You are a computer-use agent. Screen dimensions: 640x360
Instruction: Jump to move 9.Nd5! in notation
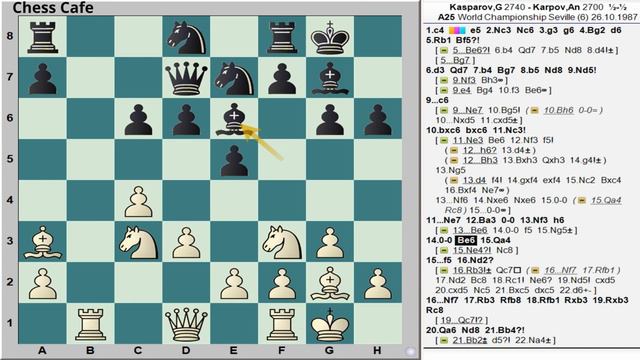click(x=582, y=70)
